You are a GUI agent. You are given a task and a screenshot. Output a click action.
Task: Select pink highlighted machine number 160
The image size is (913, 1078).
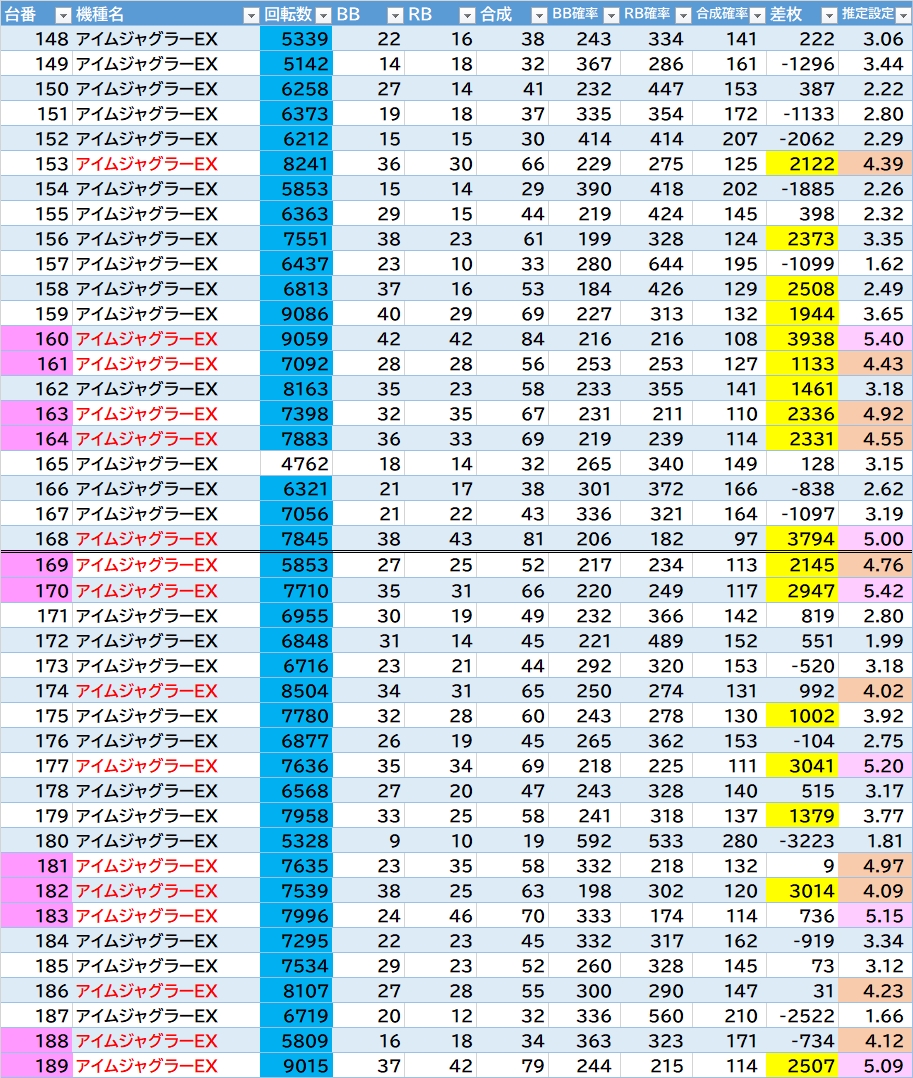(36, 339)
